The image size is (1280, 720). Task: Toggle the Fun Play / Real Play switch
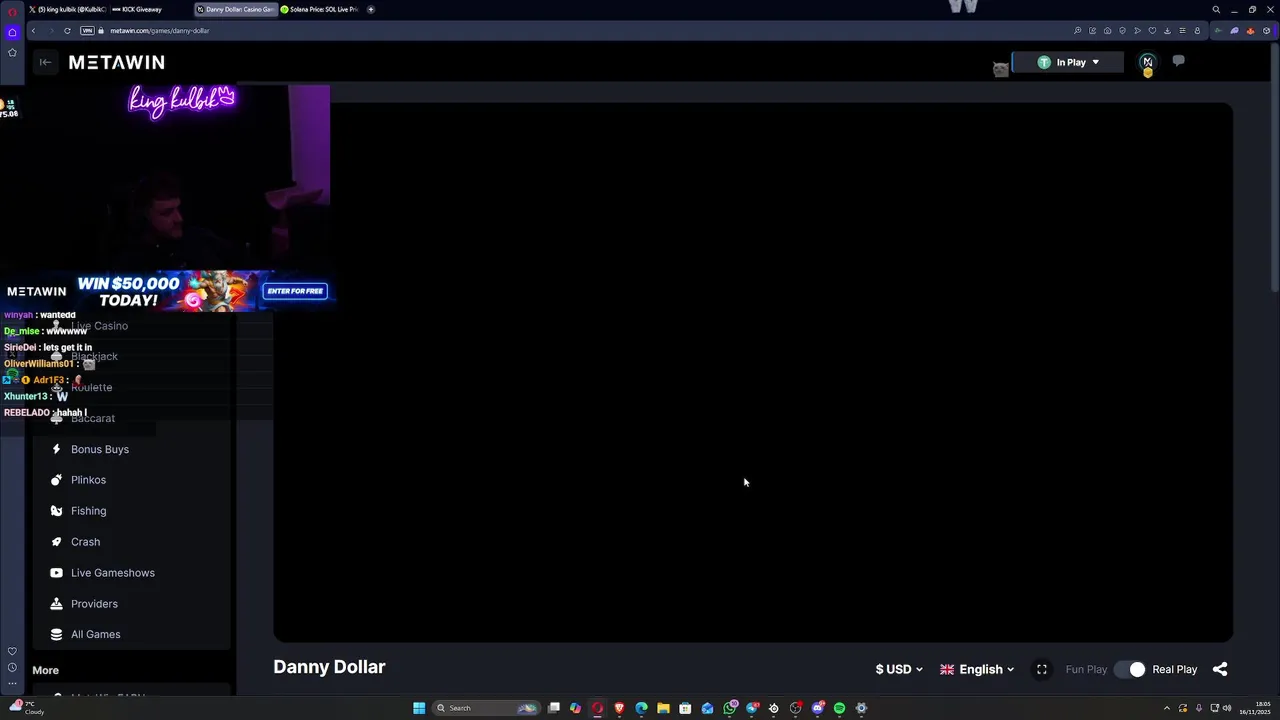coord(1131,669)
